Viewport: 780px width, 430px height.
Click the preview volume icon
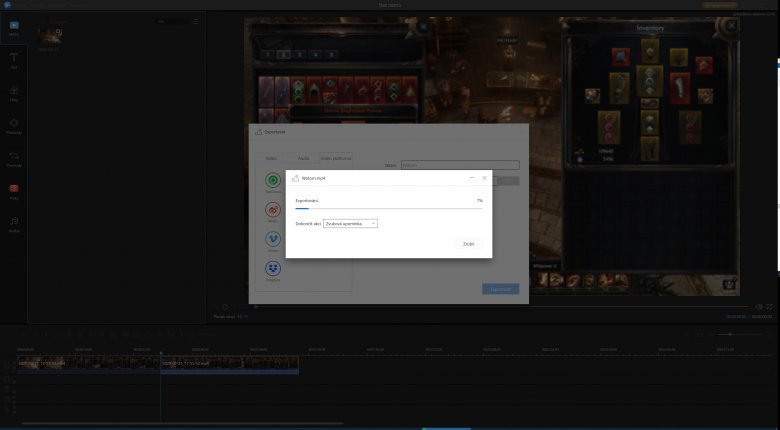tap(759, 307)
